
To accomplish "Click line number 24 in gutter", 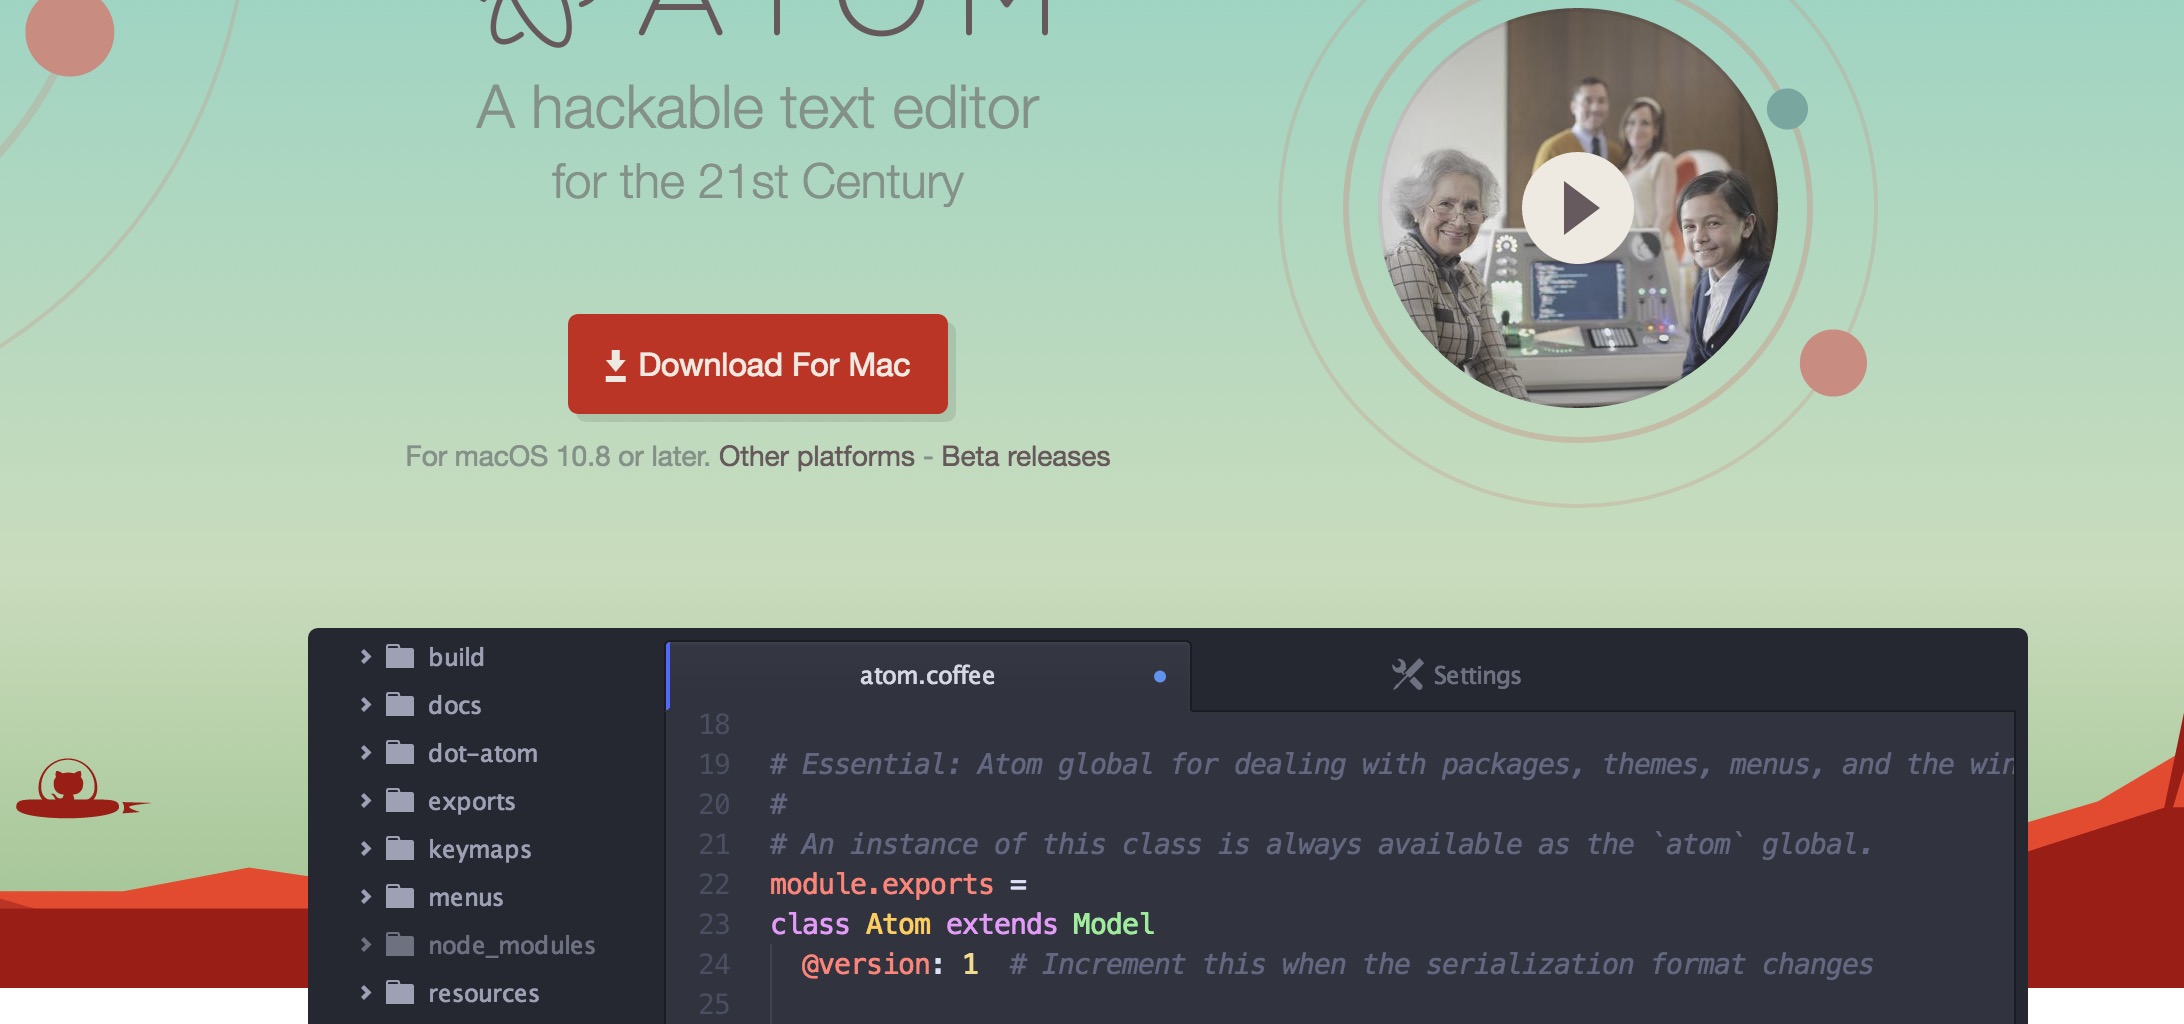I will point(714,965).
